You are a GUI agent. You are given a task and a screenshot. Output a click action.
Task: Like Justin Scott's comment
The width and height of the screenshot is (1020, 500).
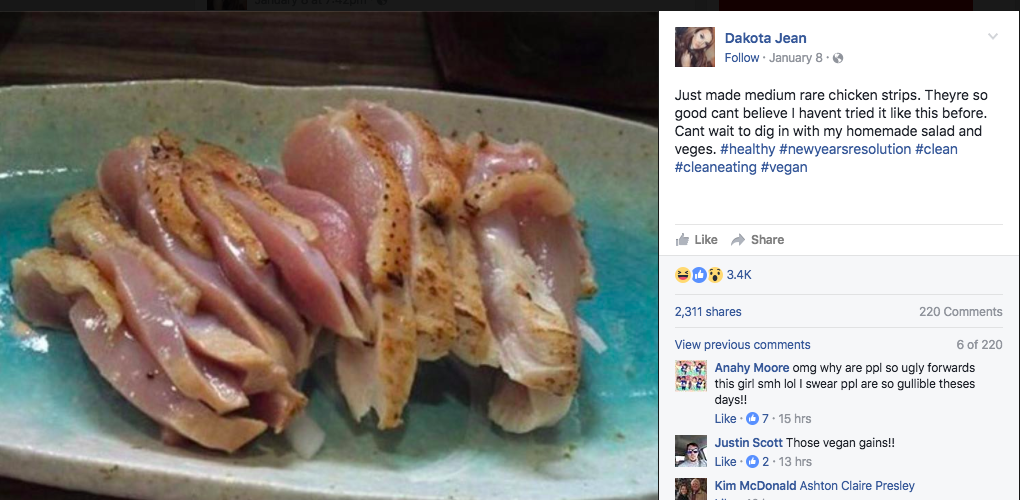(725, 462)
